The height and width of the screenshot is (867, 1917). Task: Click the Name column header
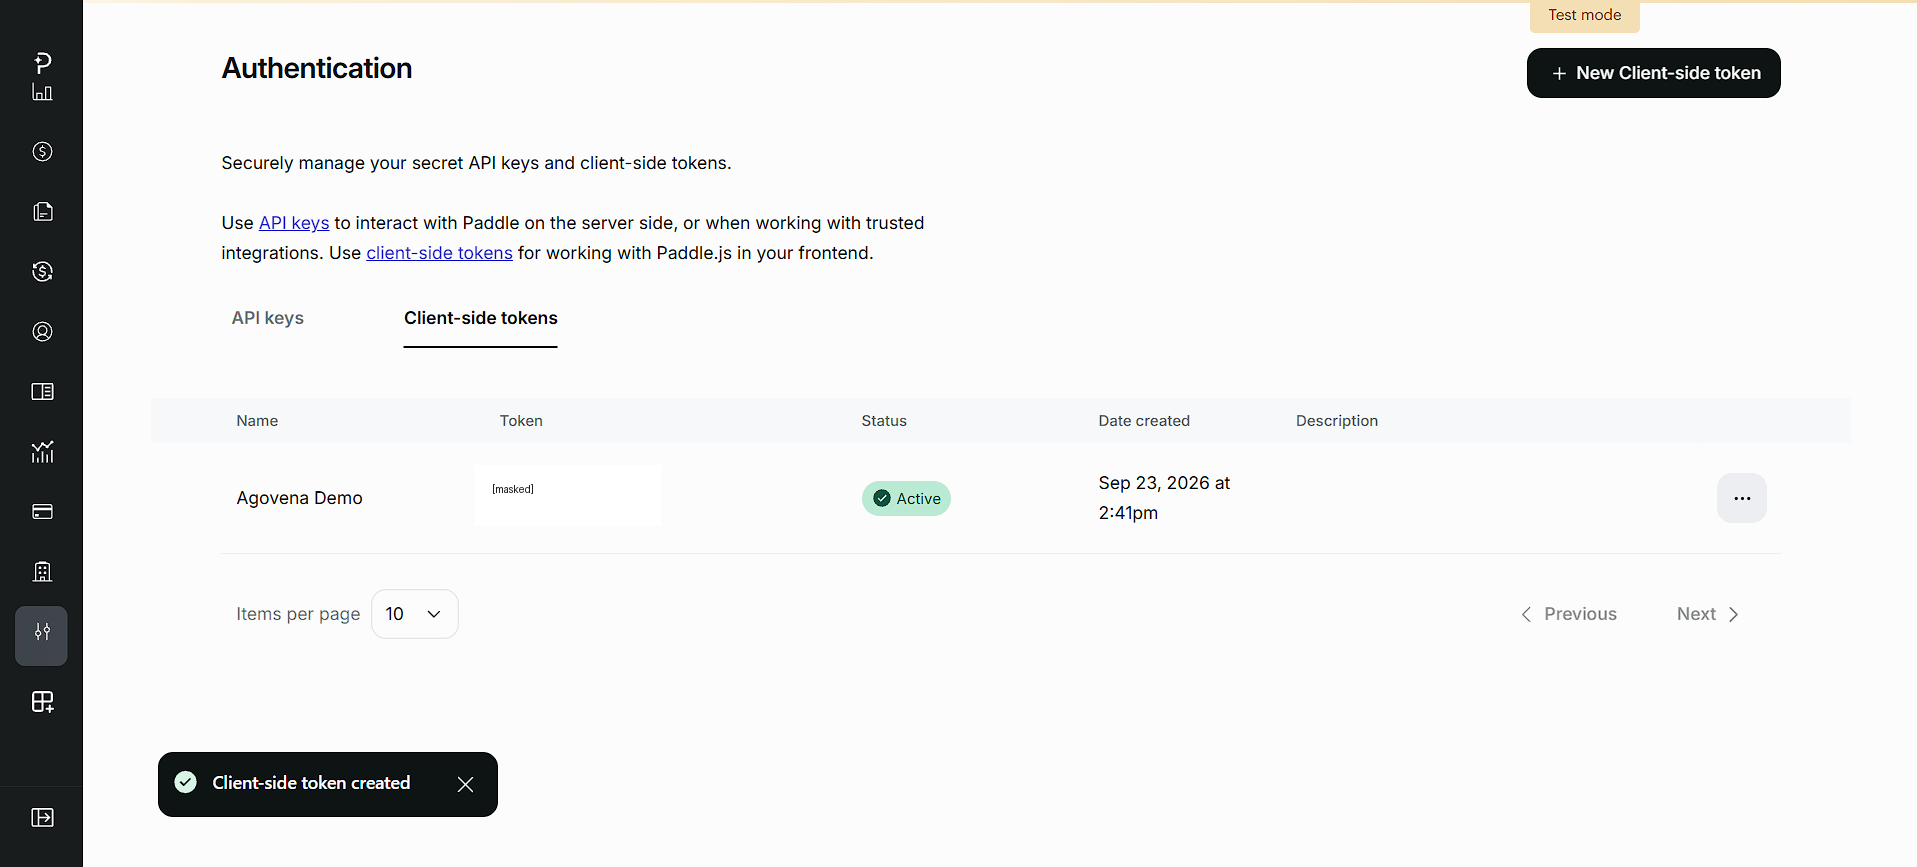[257, 421]
